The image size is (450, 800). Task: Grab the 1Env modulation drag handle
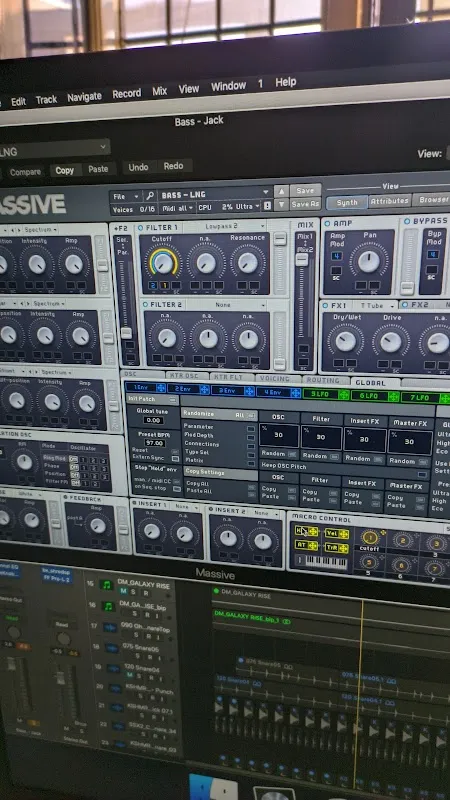[161, 388]
